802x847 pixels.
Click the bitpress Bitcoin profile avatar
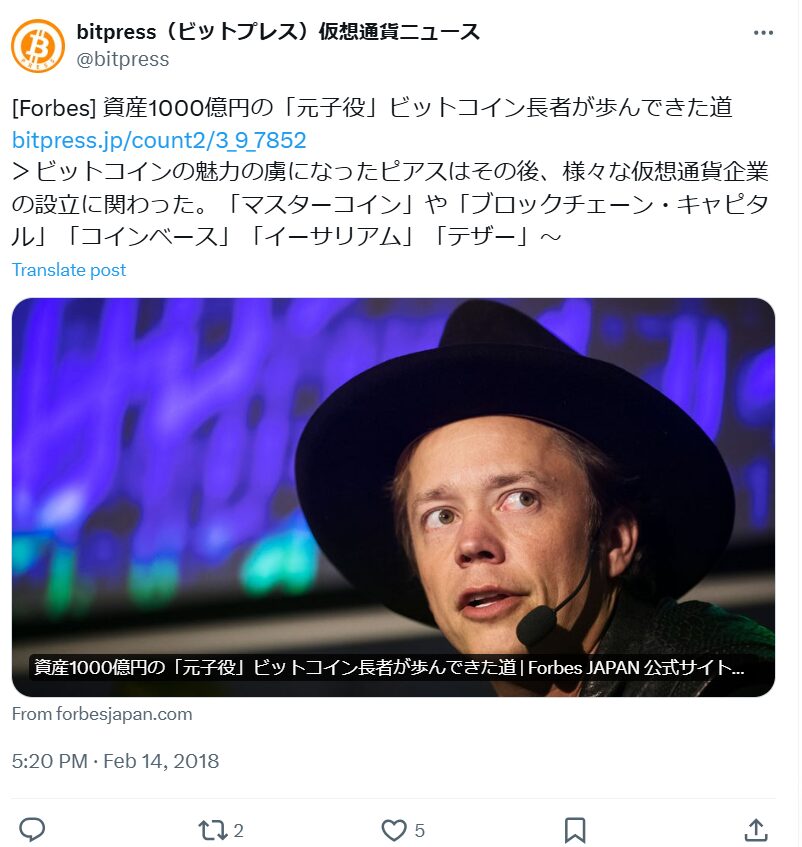pos(40,45)
